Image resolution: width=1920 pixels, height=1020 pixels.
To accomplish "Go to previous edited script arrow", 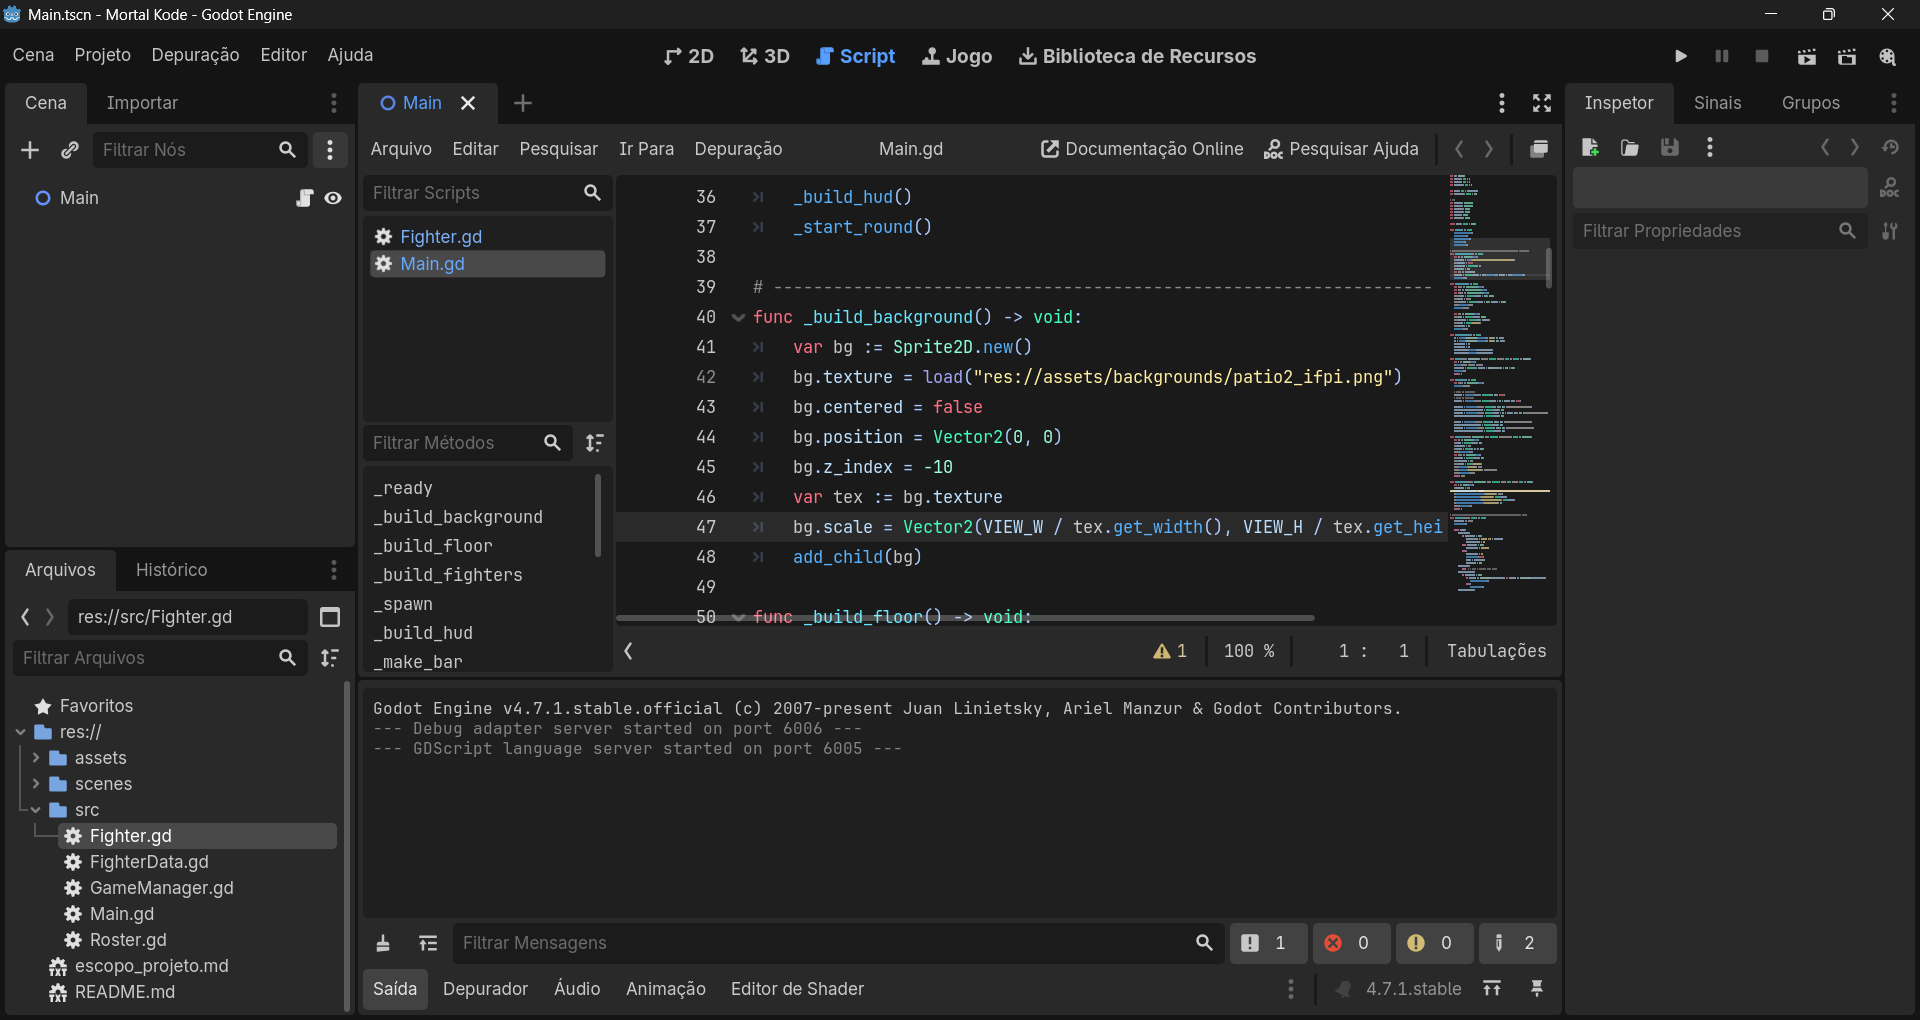I will click(x=1459, y=149).
